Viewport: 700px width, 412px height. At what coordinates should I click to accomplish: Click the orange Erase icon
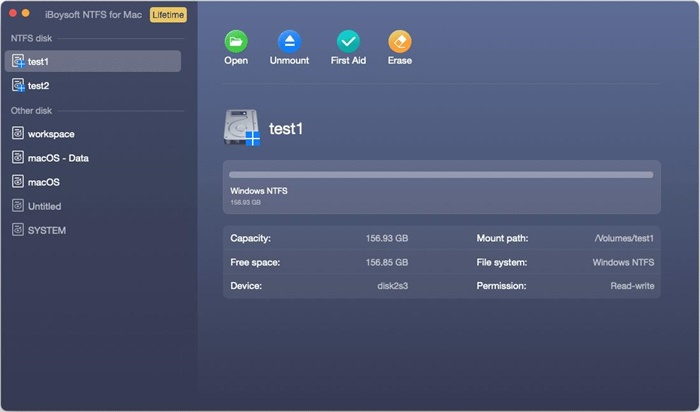[399, 42]
